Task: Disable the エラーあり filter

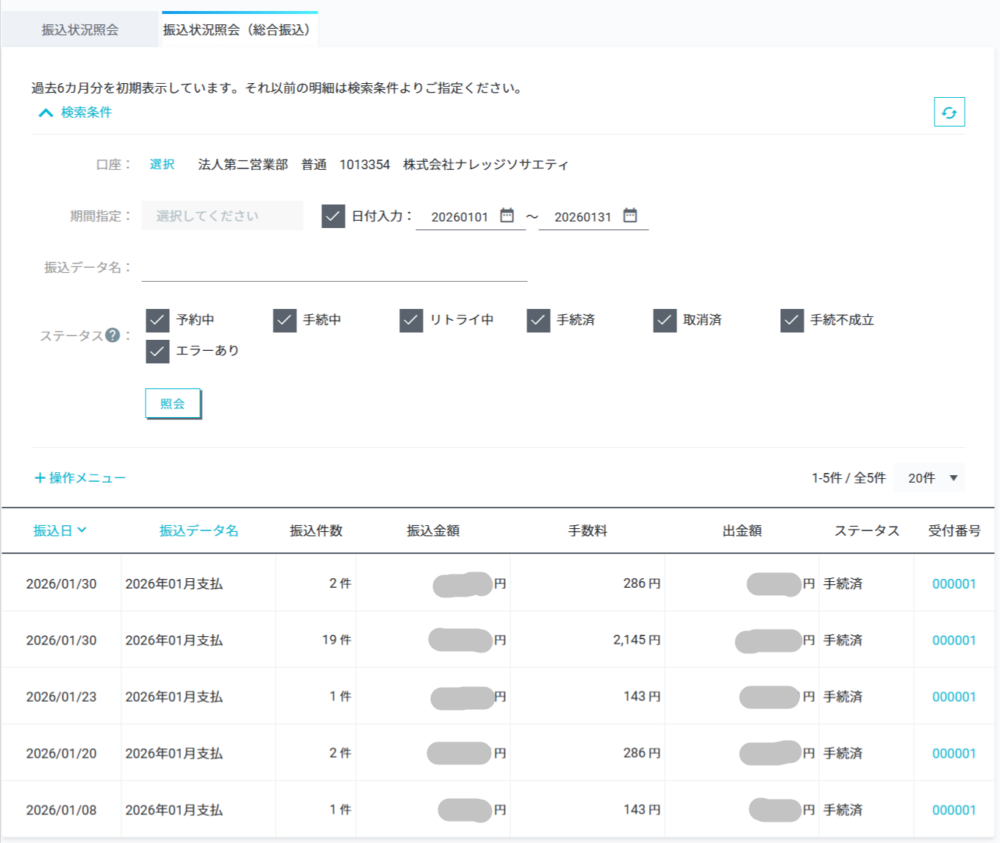Action: 157,352
